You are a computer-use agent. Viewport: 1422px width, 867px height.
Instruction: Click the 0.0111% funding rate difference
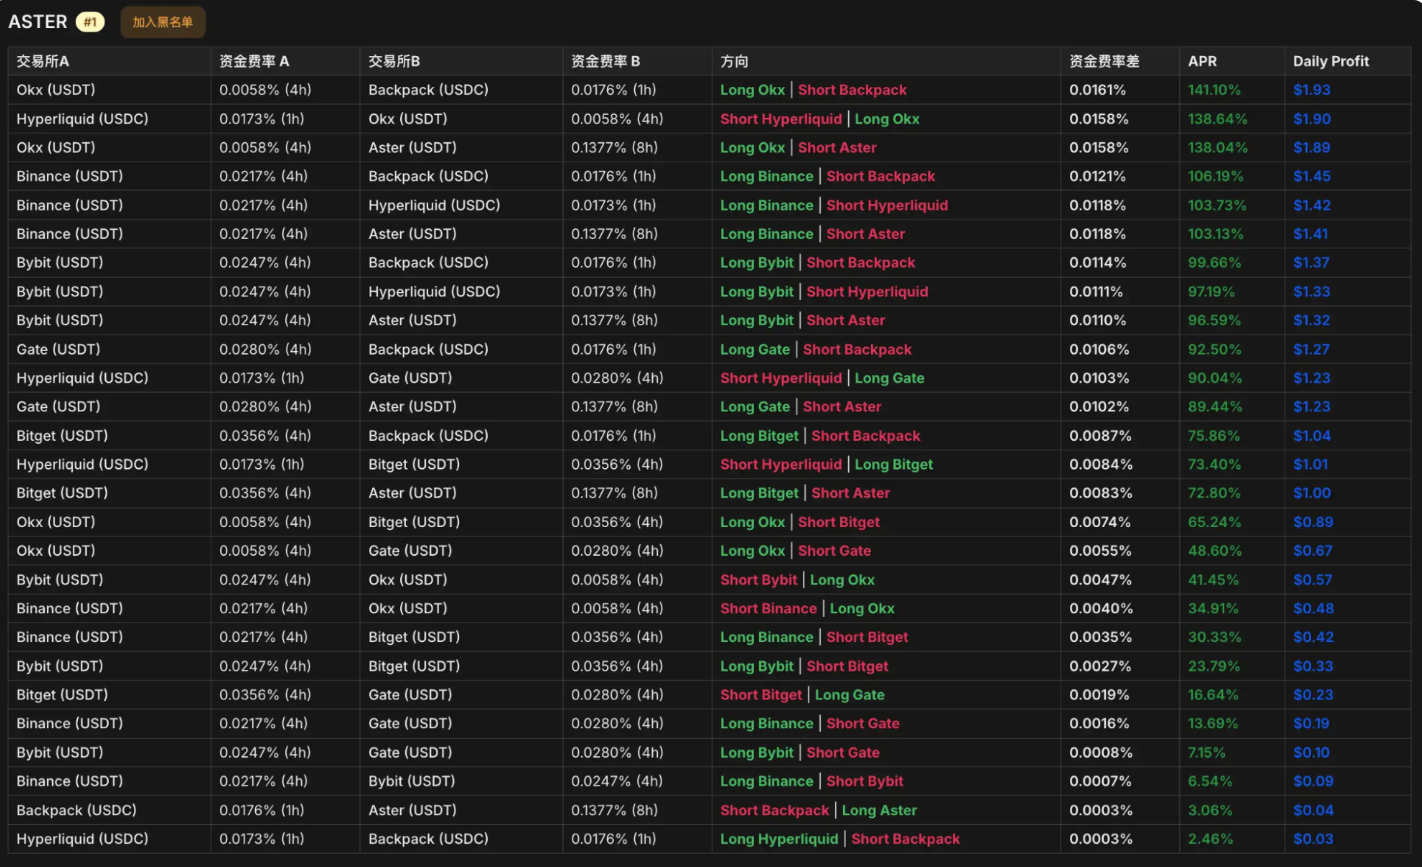[1096, 292]
